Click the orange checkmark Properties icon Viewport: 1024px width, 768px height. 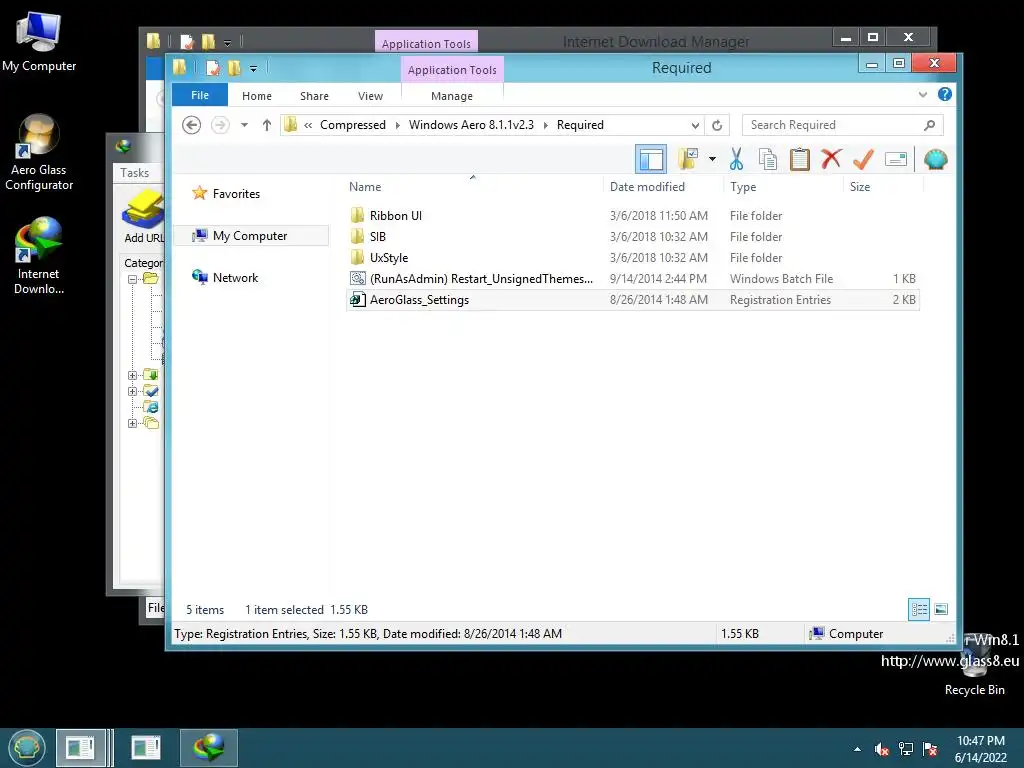(863, 159)
